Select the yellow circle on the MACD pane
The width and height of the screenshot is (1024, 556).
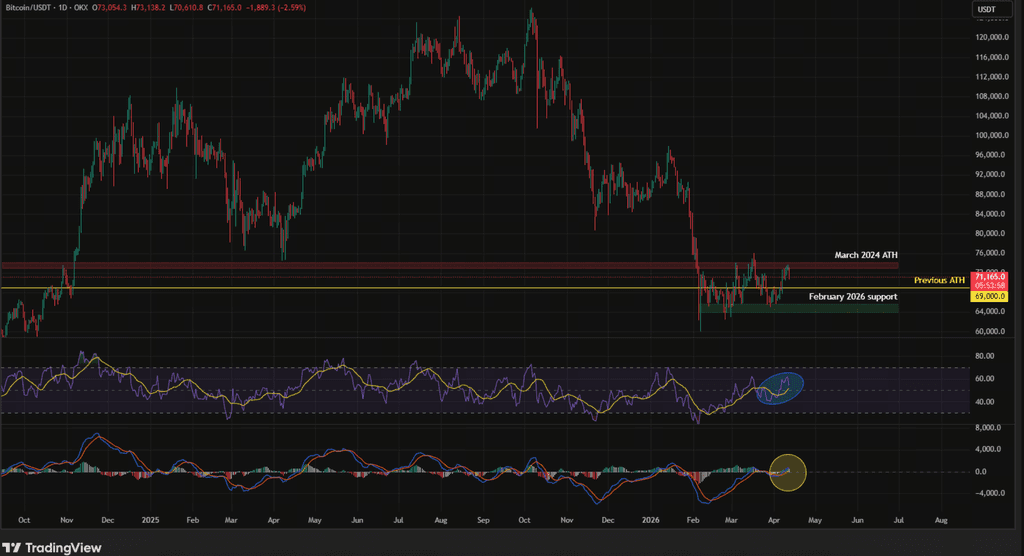pos(788,472)
